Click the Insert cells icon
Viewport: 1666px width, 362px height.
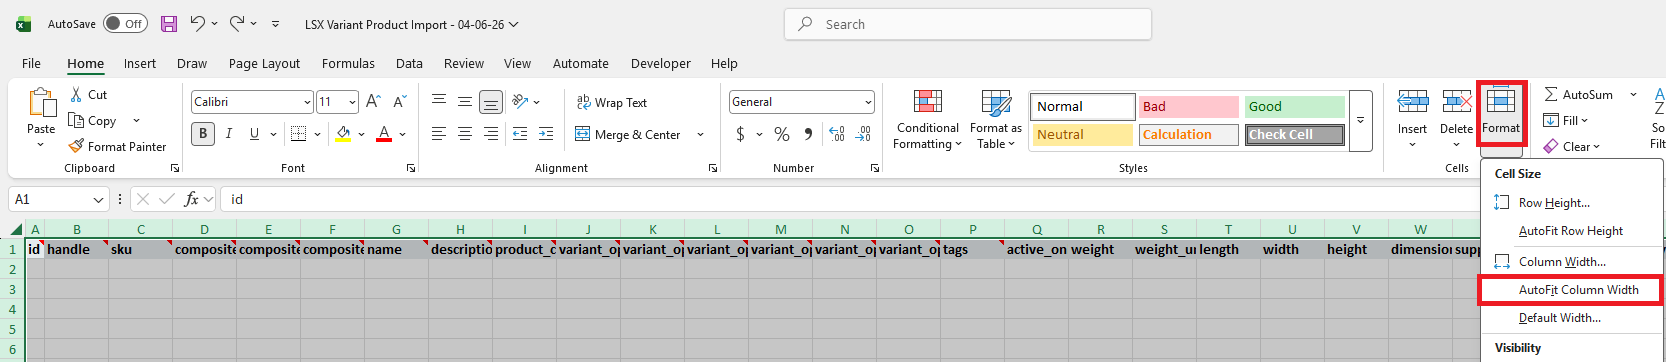(1412, 102)
